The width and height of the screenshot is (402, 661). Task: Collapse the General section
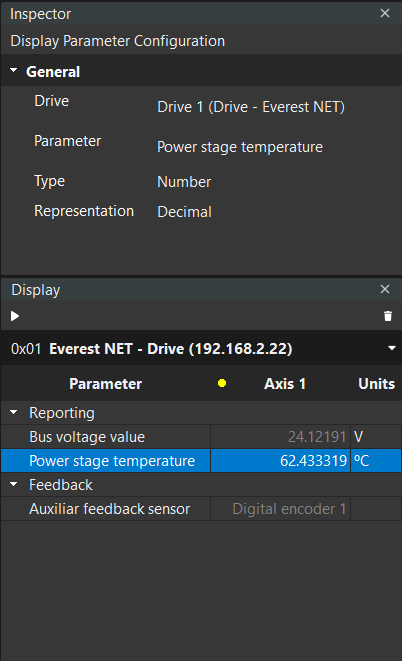(x=14, y=70)
